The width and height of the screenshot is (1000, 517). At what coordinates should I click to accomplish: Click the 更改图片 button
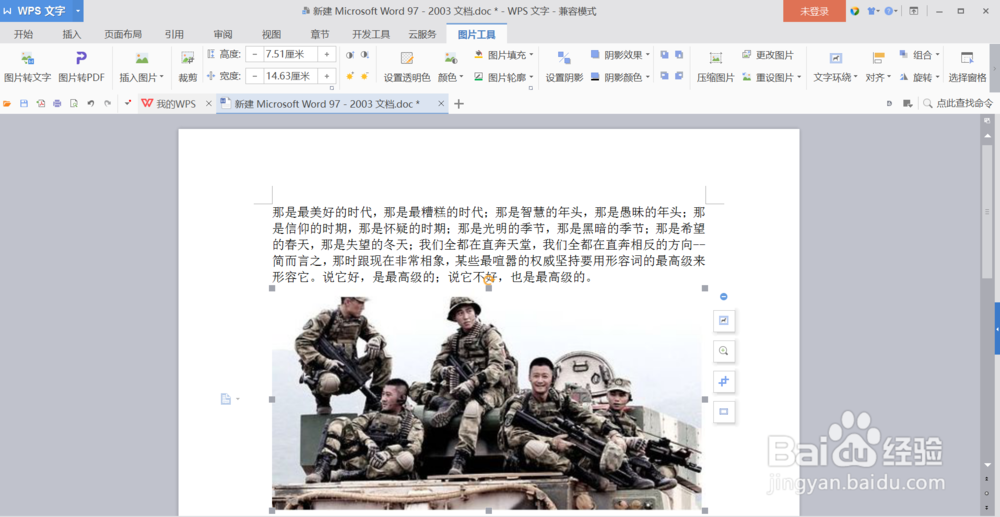pos(767,55)
